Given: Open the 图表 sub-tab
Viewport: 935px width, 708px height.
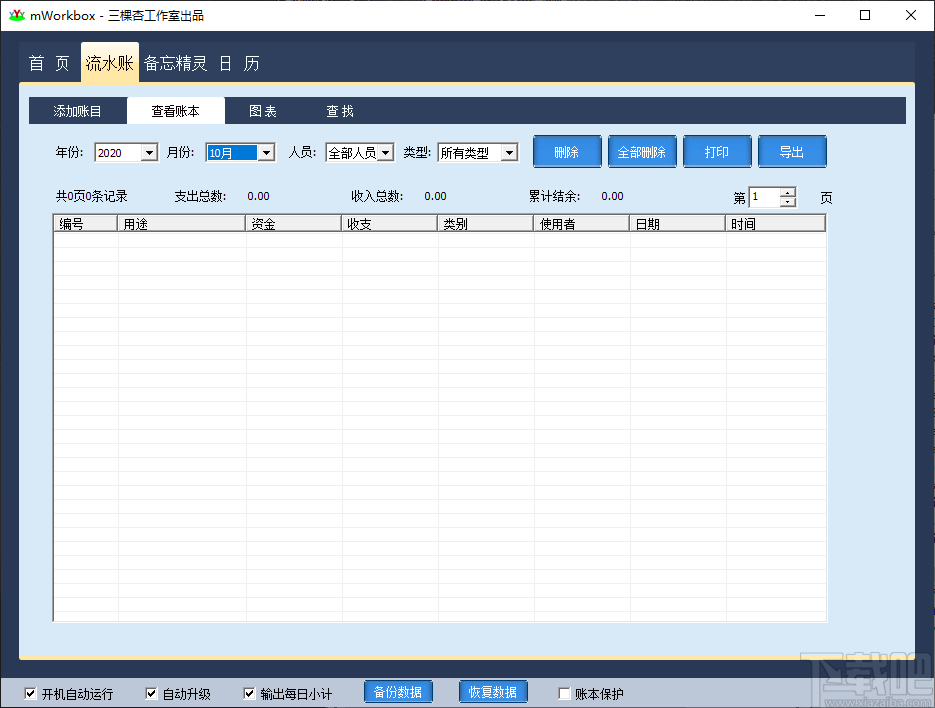Looking at the screenshot, I should point(263,111).
